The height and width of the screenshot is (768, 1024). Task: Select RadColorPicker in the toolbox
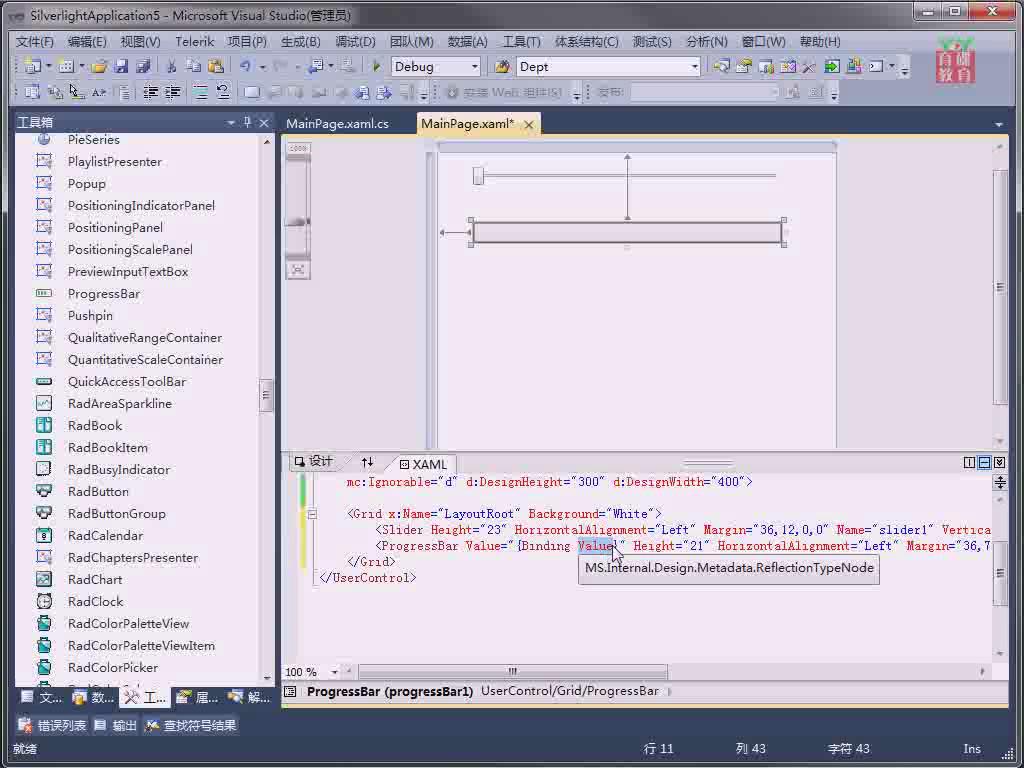click(113, 667)
